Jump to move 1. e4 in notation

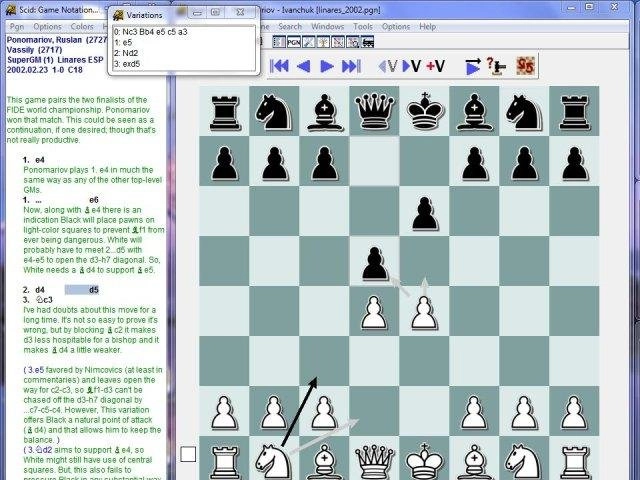click(x=40, y=160)
